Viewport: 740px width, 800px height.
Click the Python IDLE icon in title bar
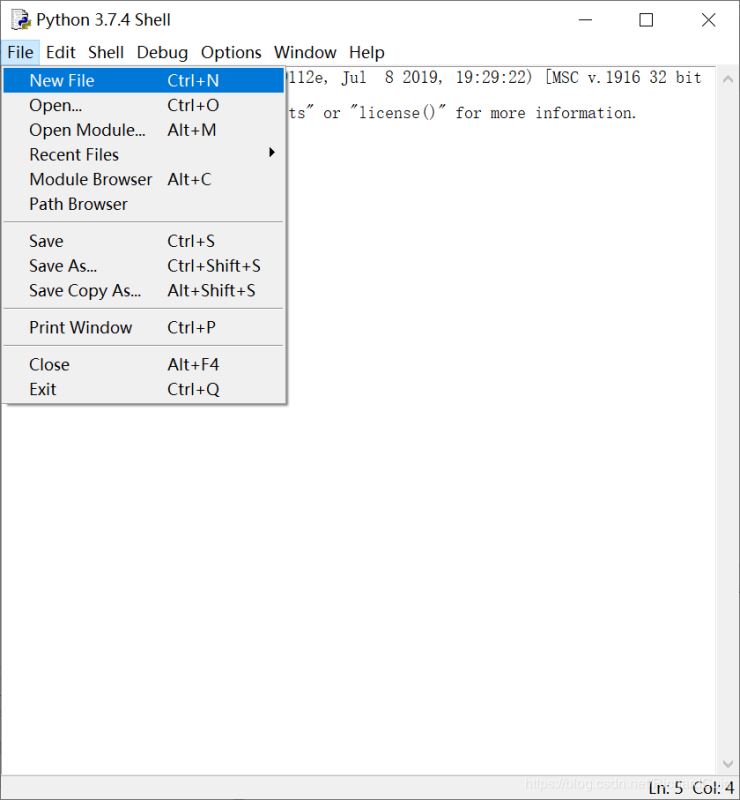point(21,20)
